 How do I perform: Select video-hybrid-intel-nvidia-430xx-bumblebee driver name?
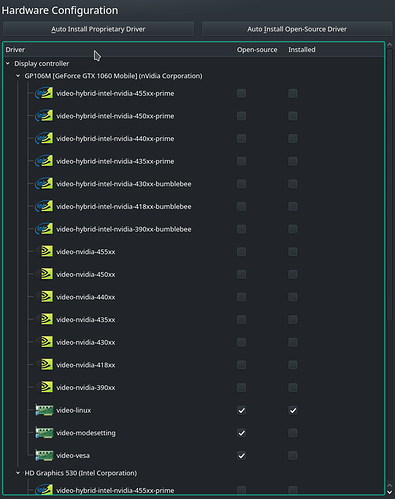(x=124, y=184)
